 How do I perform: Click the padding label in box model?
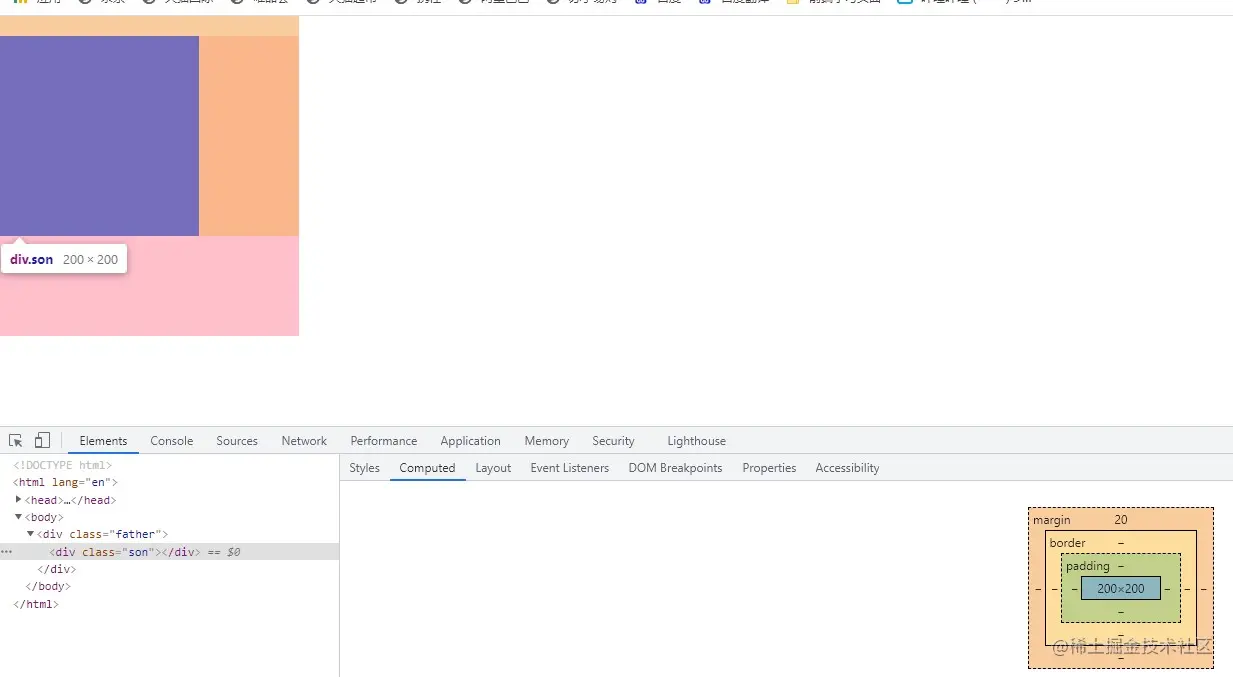pos(1088,566)
